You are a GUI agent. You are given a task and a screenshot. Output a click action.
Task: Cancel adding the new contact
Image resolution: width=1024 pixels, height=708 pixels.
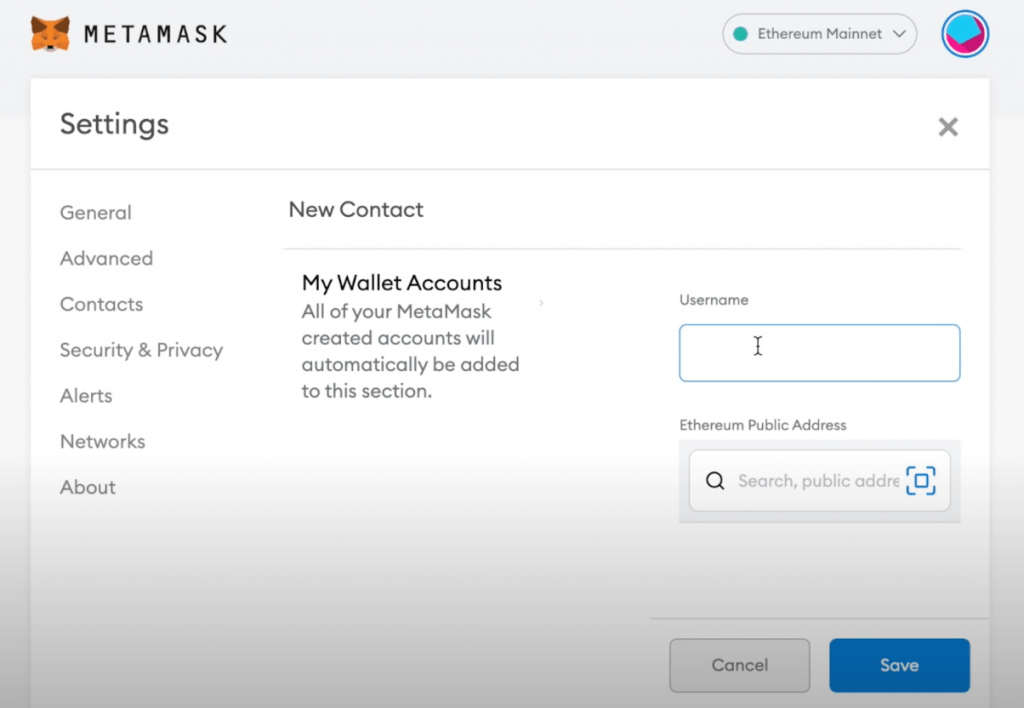tap(740, 665)
